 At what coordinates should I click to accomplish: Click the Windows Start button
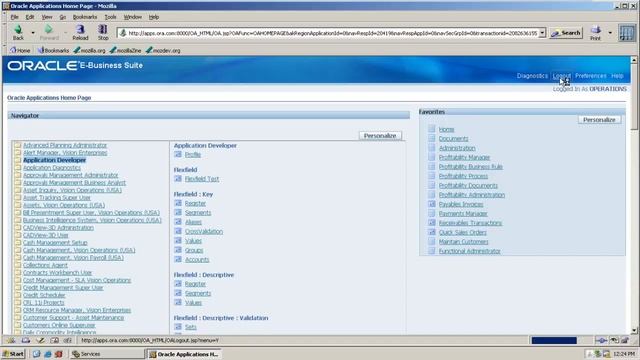pos(13,353)
